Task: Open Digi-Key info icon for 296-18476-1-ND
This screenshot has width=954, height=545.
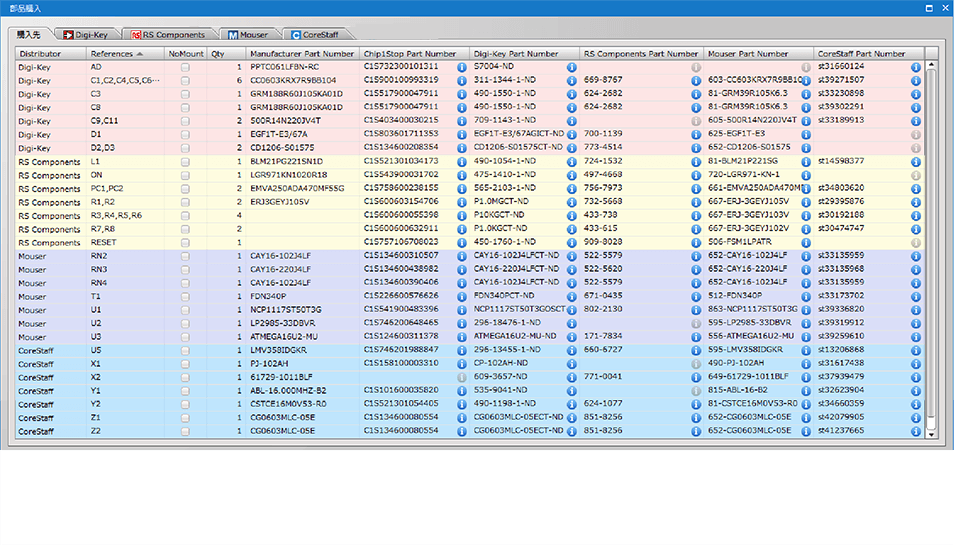Action: (572, 324)
